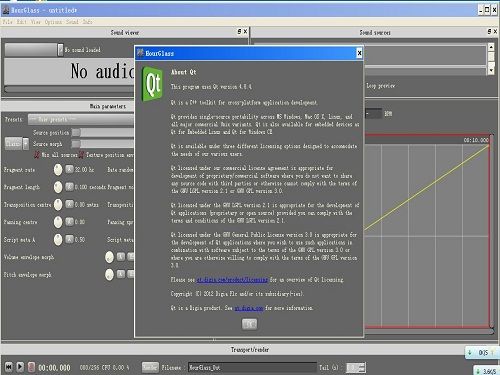The height and width of the screenshot is (375, 500).
Task: Click the Fragment rate knob
Action: [58, 170]
